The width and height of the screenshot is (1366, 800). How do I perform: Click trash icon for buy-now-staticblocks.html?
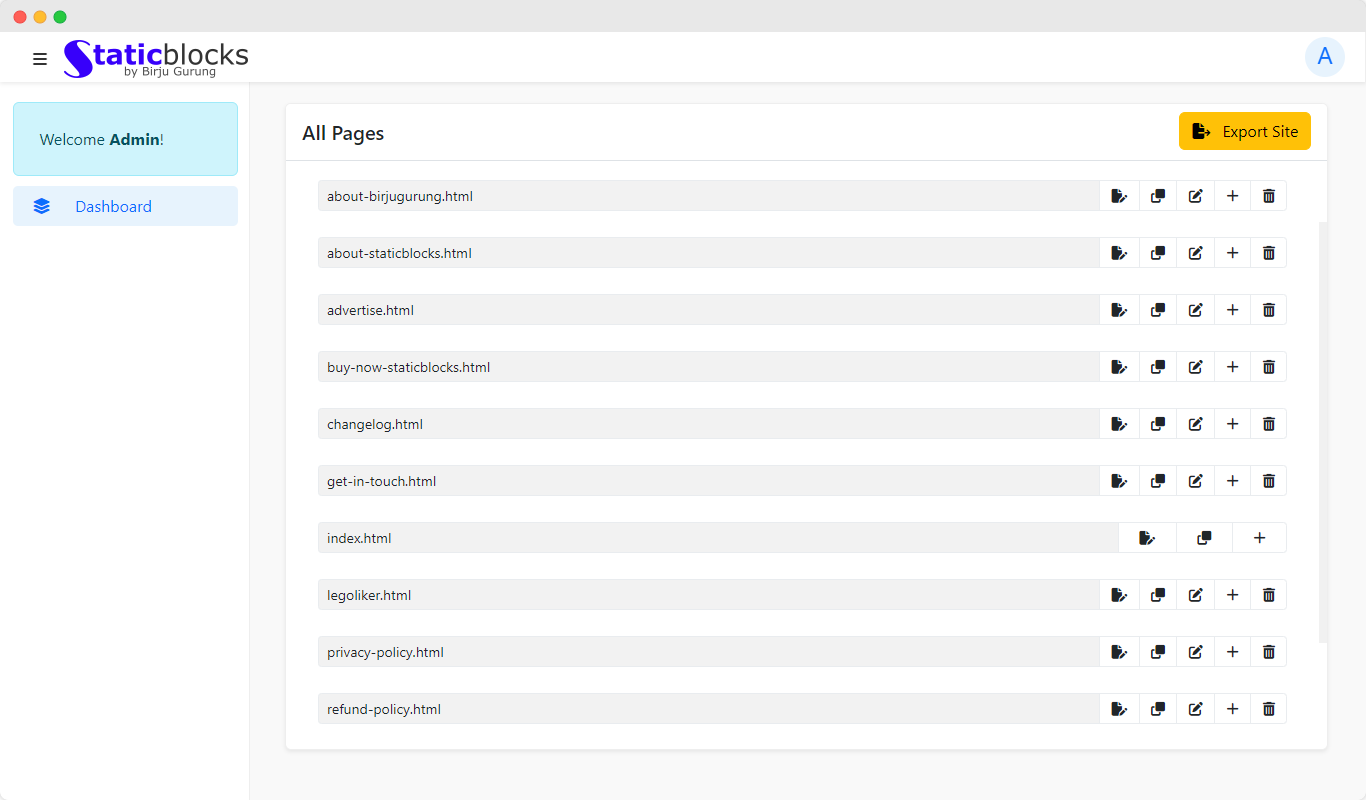pyautogui.click(x=1269, y=367)
